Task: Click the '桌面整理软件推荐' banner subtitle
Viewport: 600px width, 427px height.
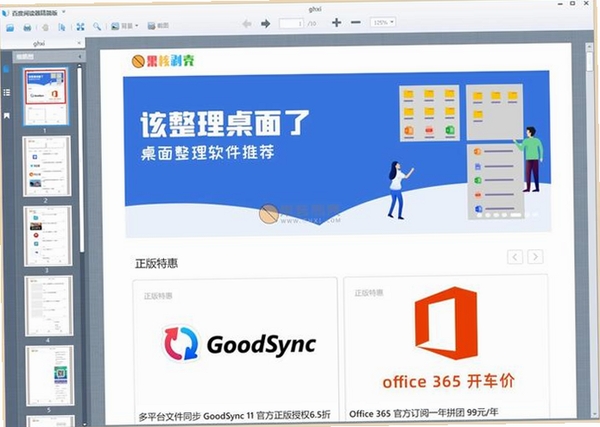Action: click(x=207, y=153)
